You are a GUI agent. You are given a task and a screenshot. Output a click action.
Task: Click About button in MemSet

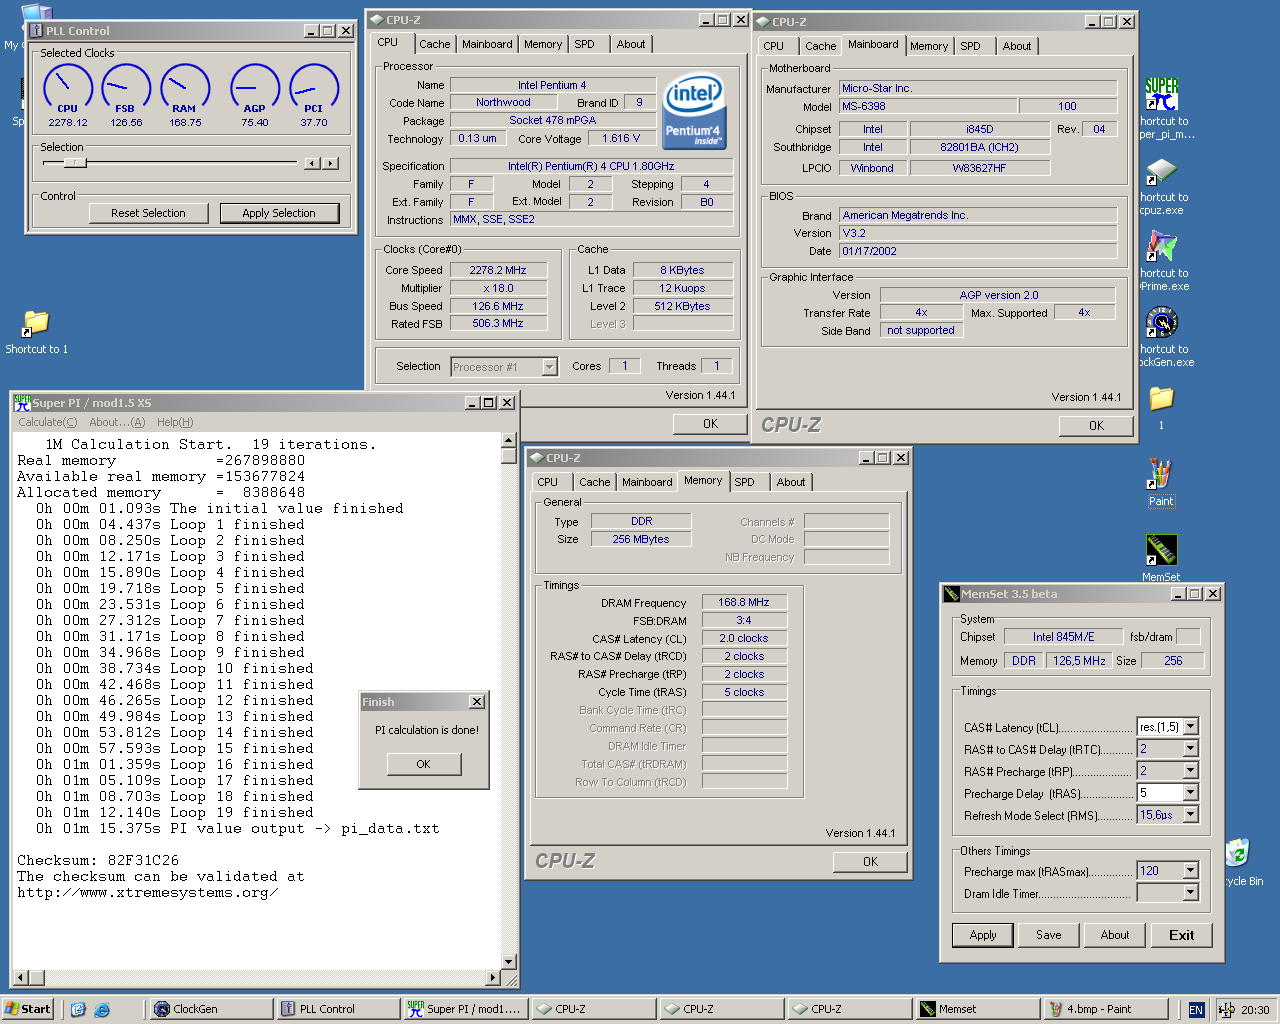(1115, 935)
